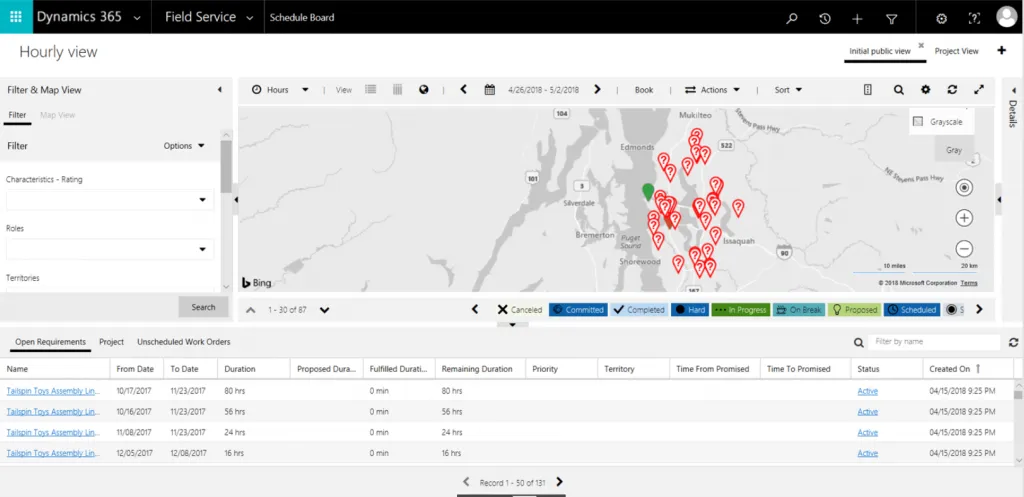Open the Roles combo box
The width and height of the screenshot is (1024, 497).
pyautogui.click(x=110, y=249)
